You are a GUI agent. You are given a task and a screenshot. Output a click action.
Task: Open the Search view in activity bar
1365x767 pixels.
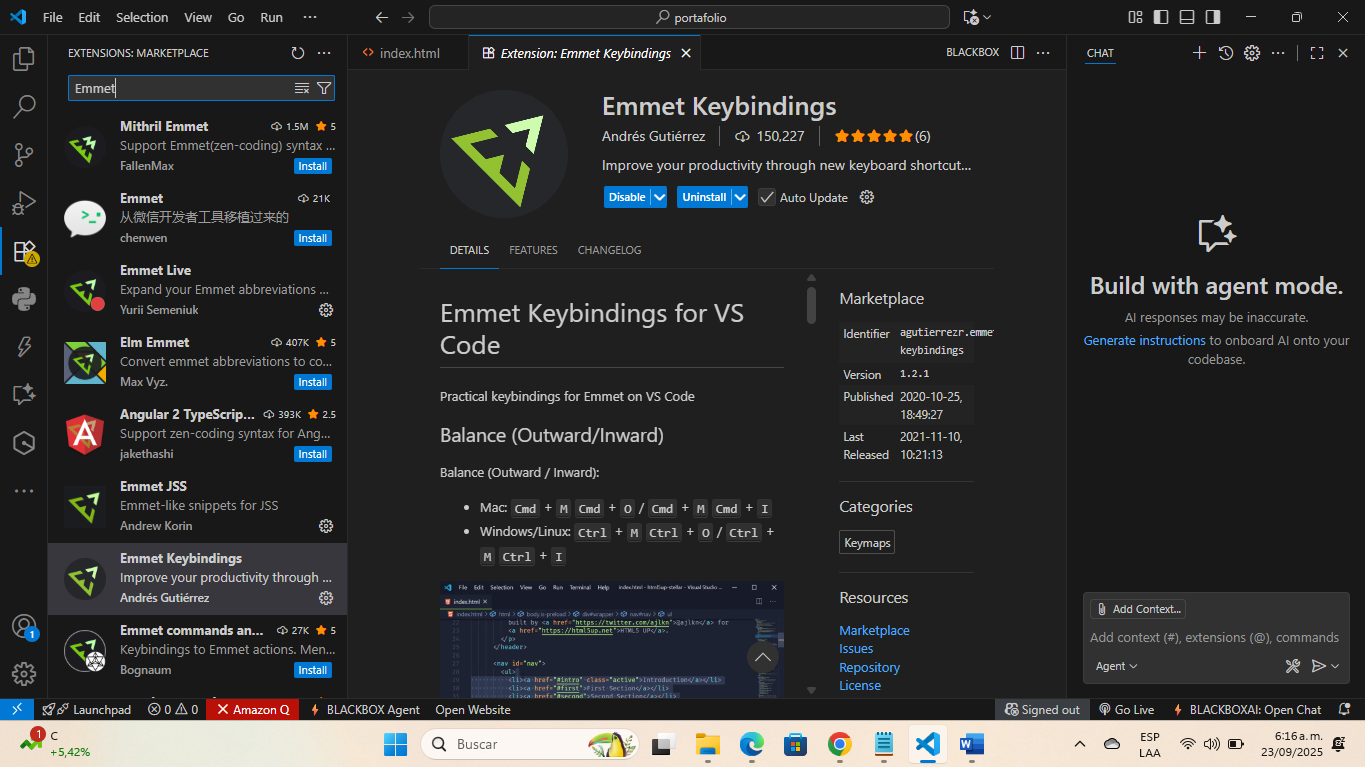(24, 106)
